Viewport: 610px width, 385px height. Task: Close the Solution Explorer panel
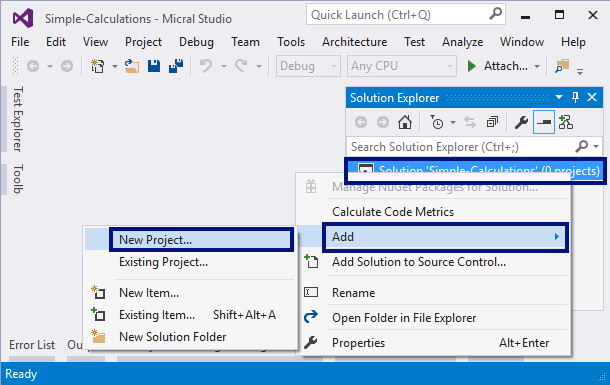point(592,97)
